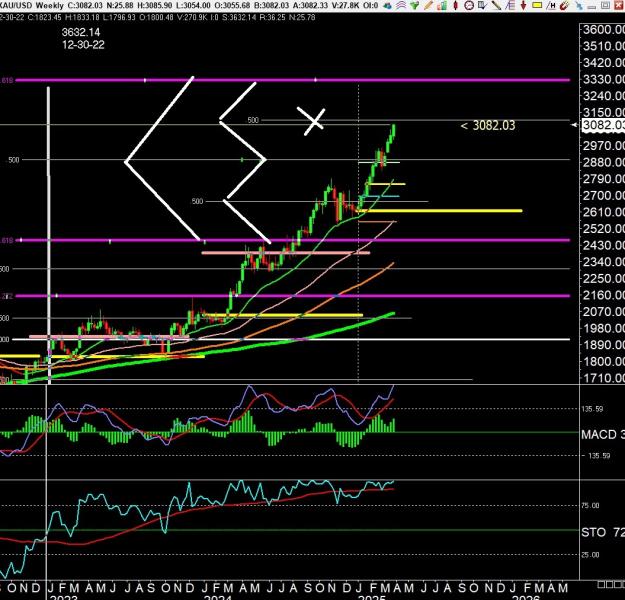Click the S:3632.14 value in second header row
Screen dimensions: 625x600
coord(240,18)
